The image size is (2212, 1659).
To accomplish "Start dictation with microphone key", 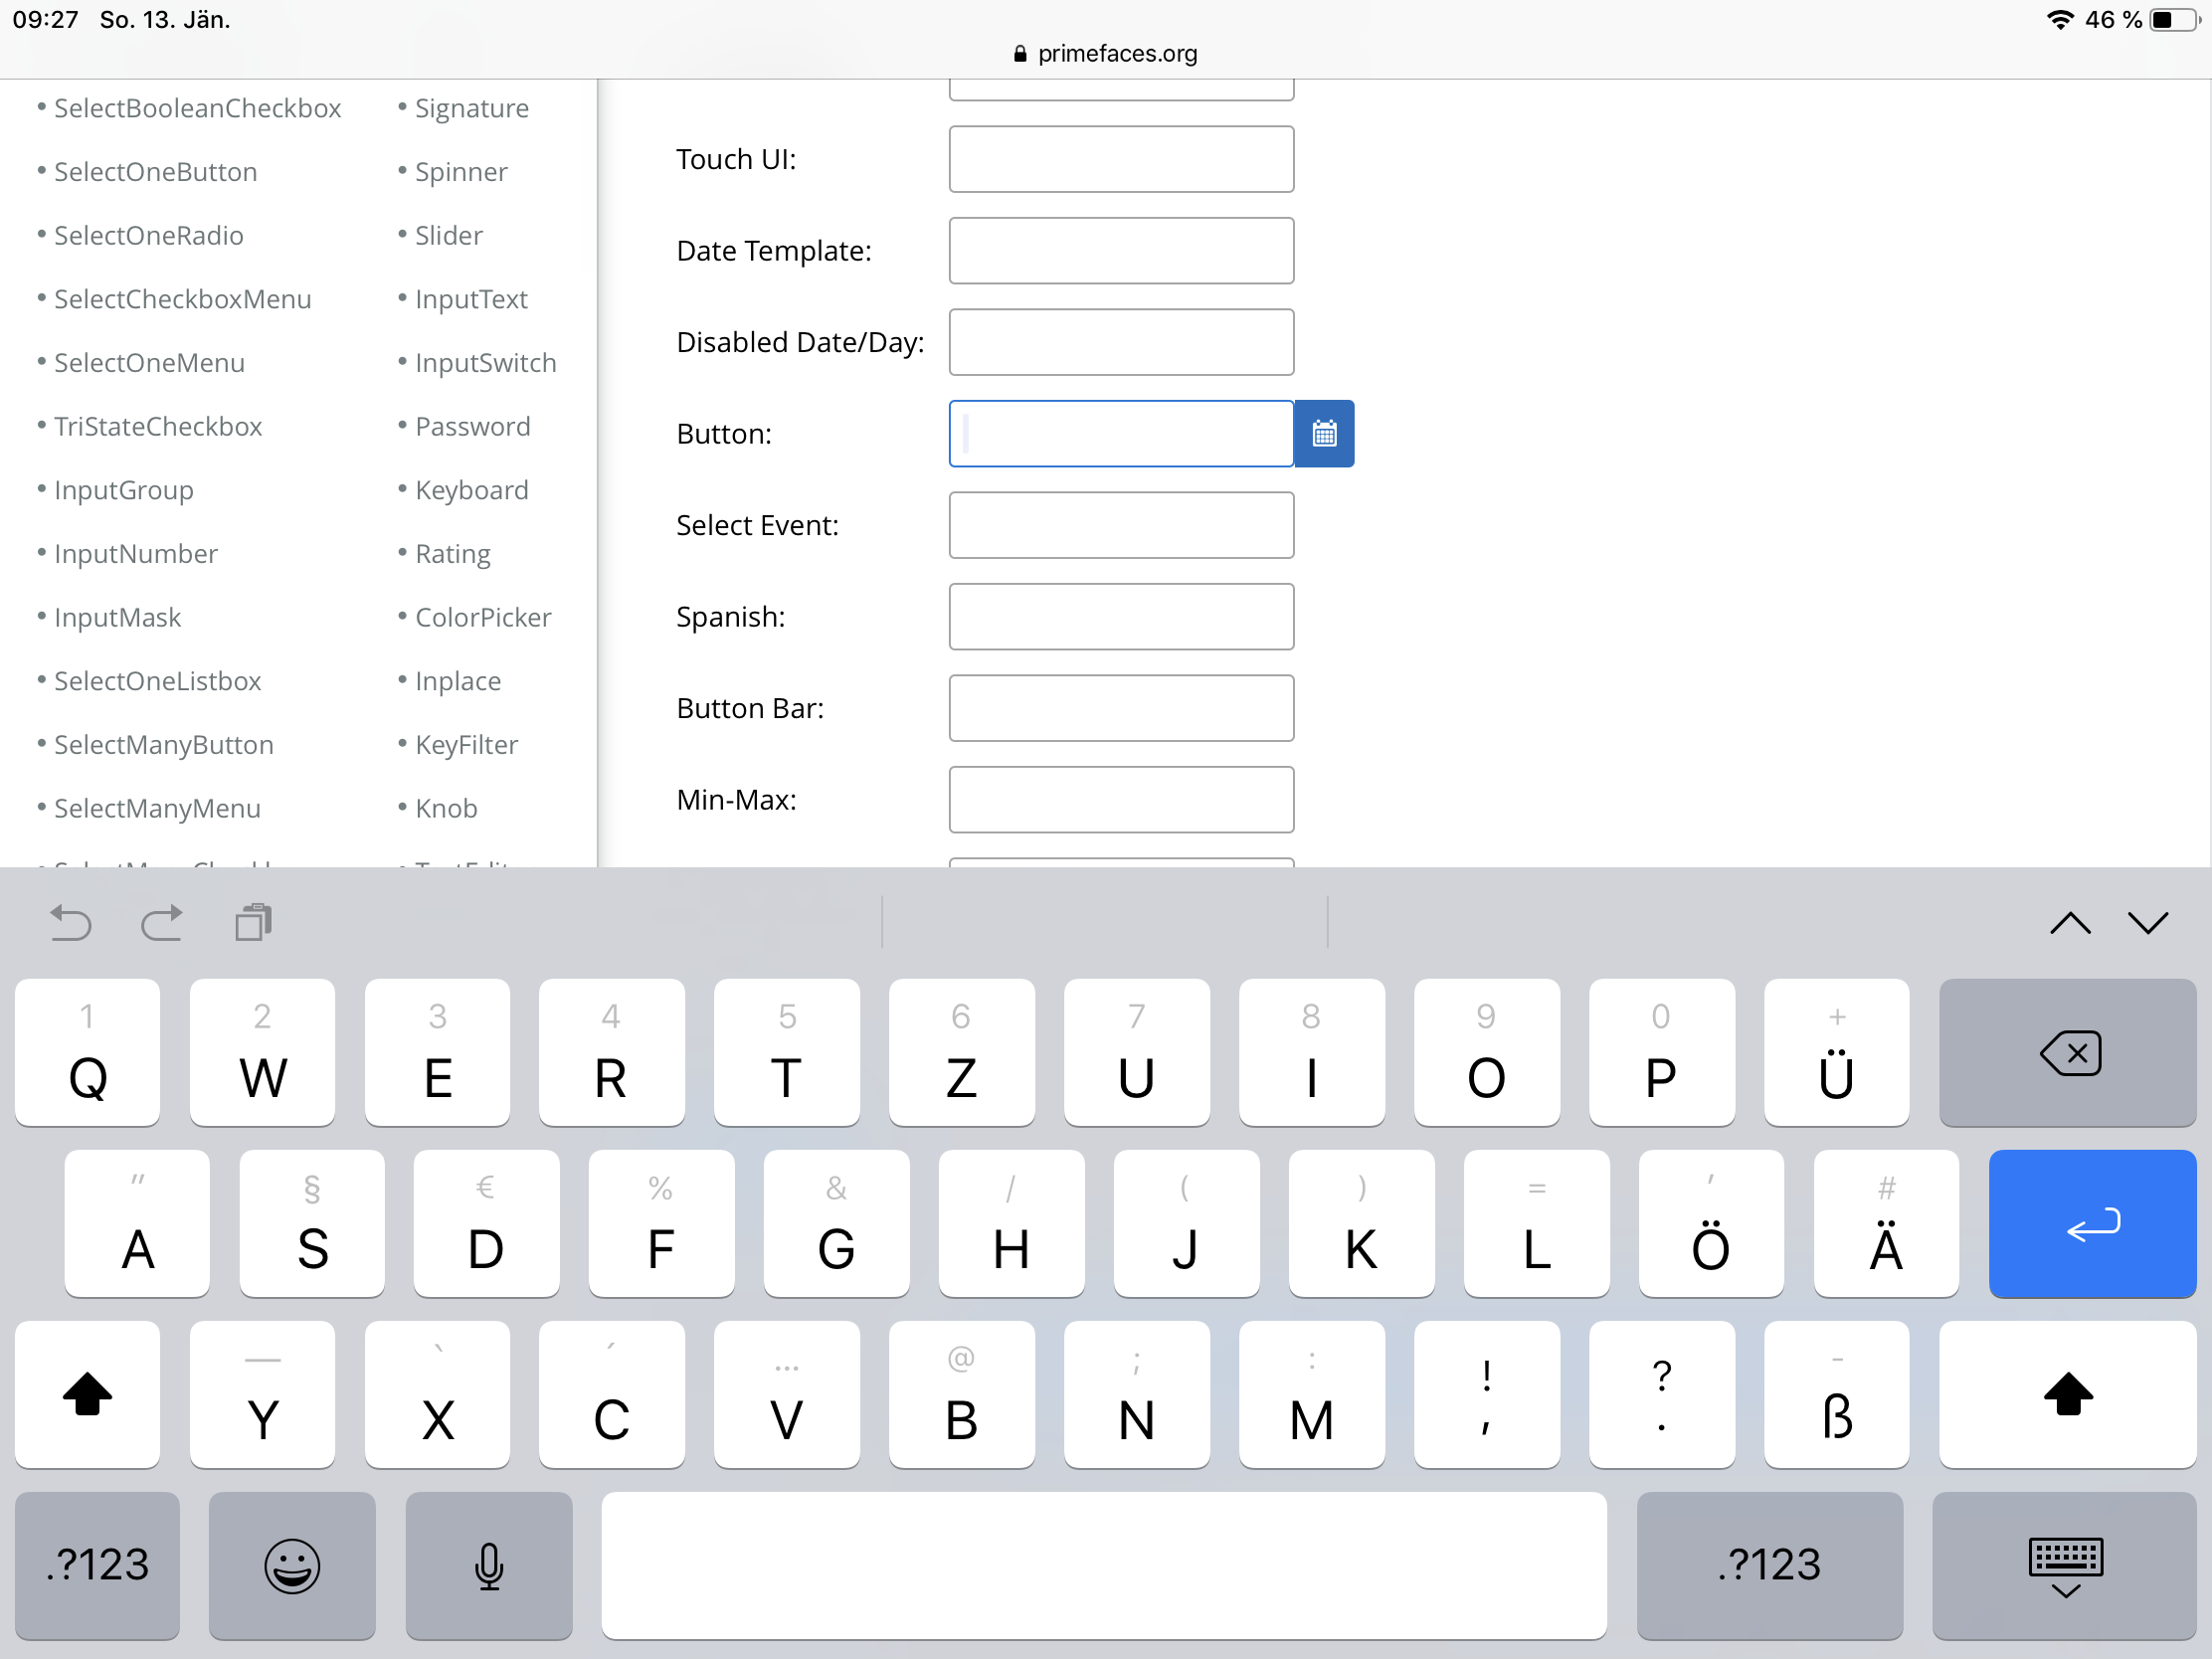I will tap(489, 1565).
